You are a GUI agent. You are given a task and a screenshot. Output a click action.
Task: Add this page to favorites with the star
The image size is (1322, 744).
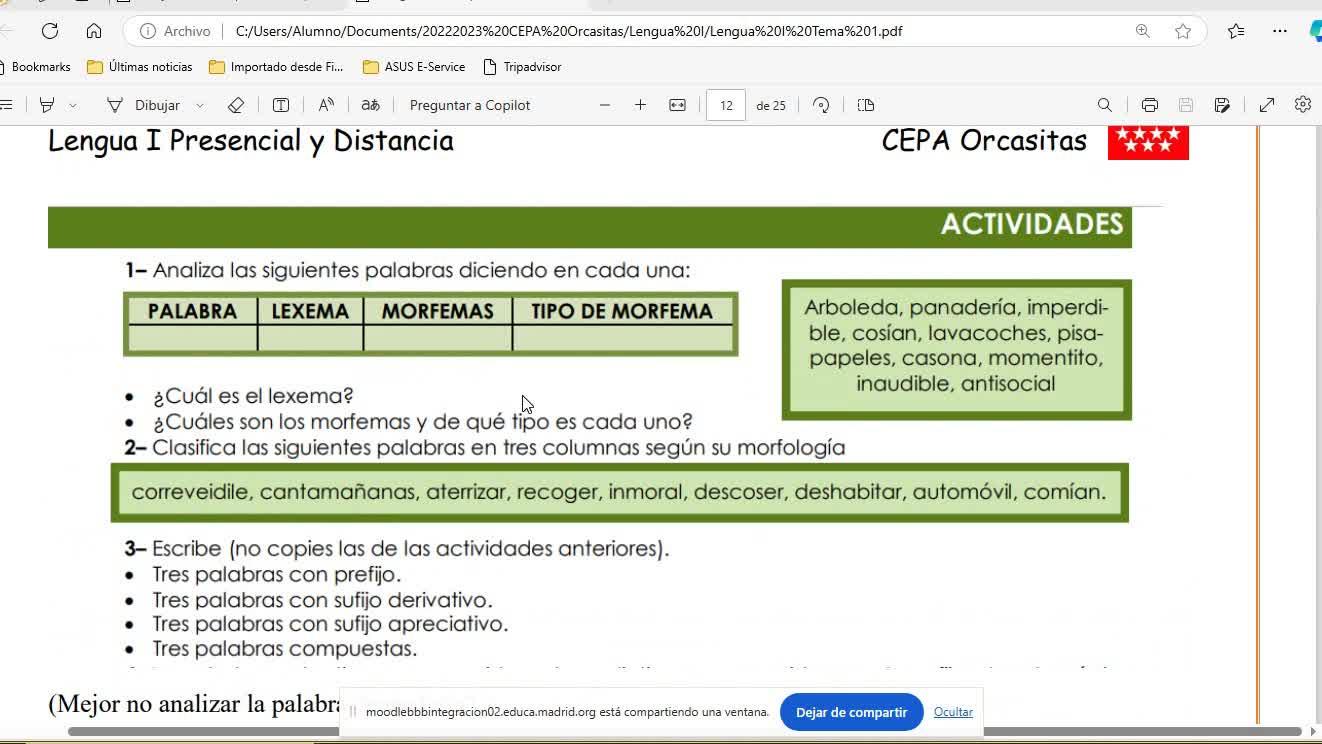coord(1183,31)
